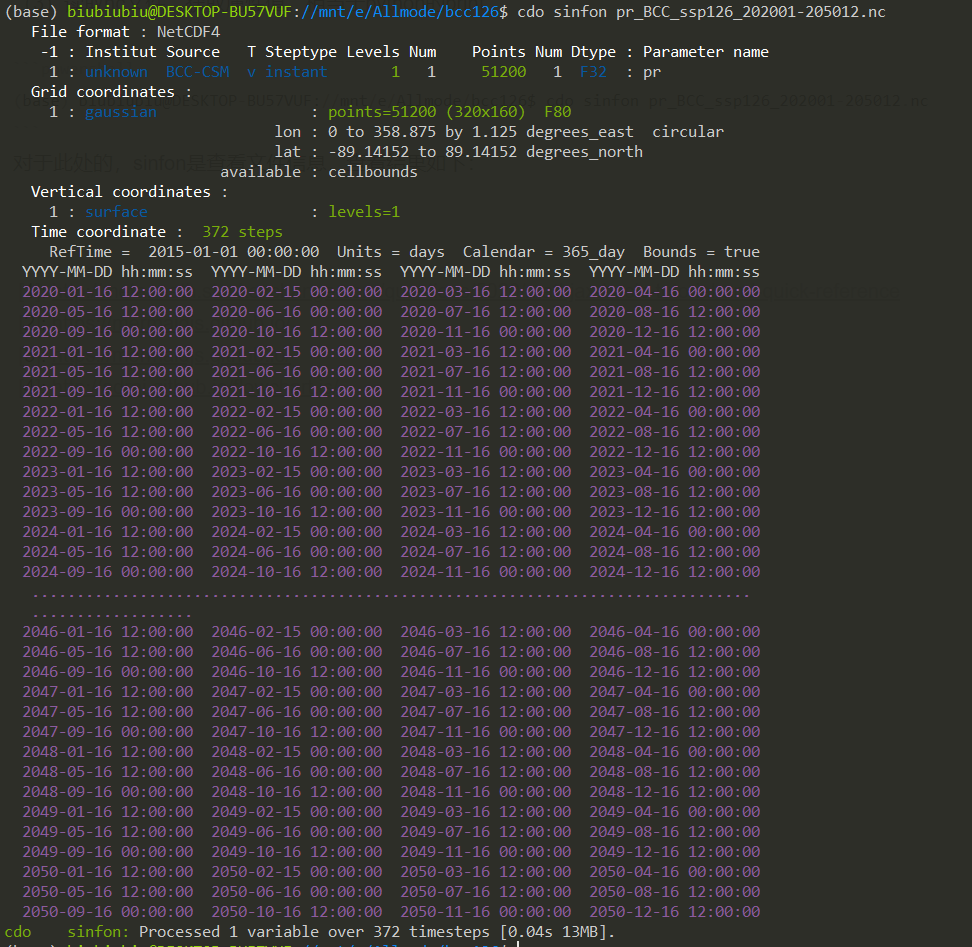Click the 'circular' text in the lon line

687,132
